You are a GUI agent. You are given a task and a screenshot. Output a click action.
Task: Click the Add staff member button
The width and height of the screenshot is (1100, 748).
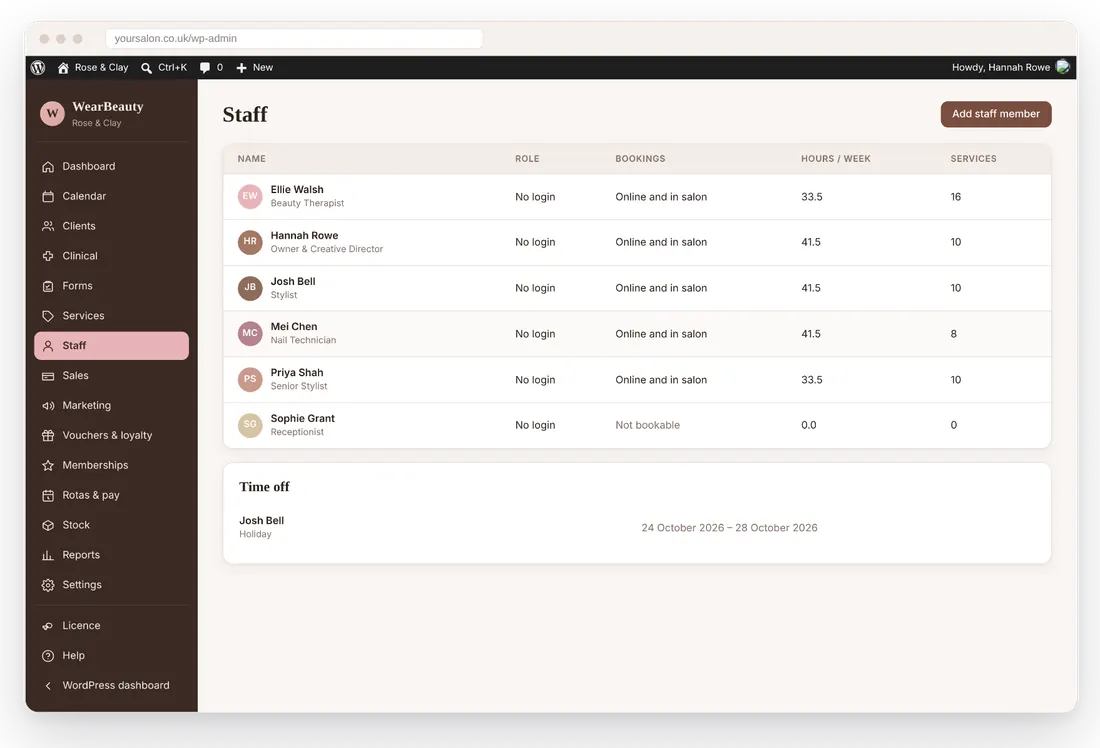tap(995, 114)
